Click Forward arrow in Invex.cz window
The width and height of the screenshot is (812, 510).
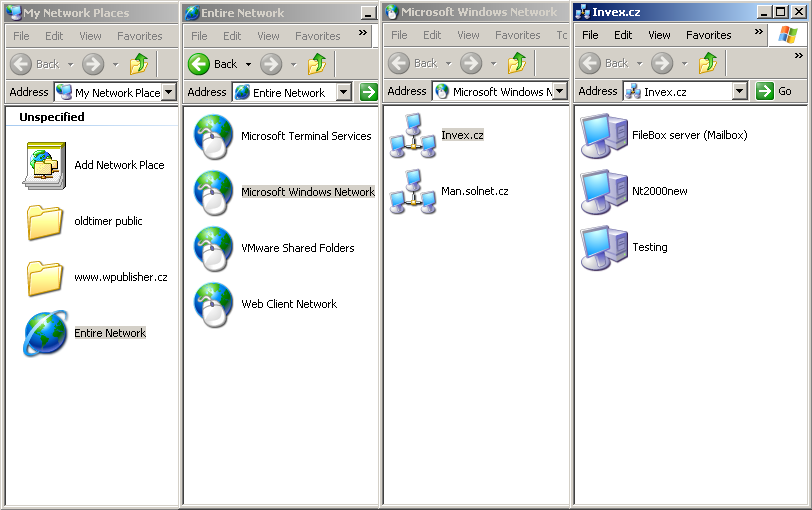[x=662, y=63]
